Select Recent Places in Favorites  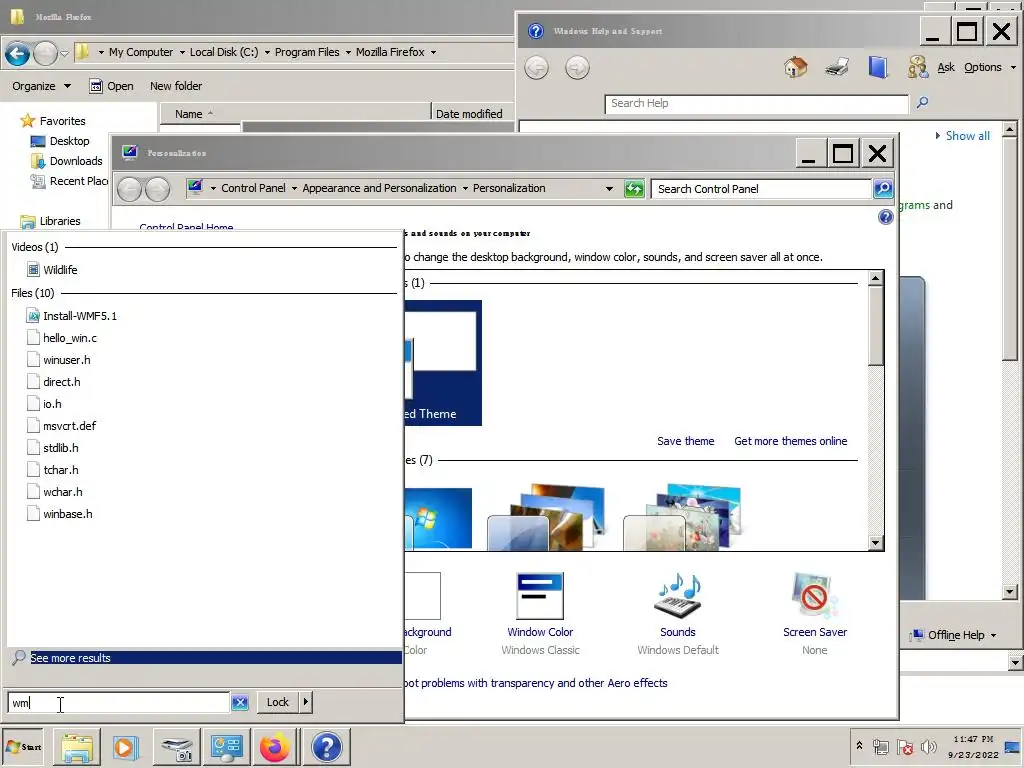point(69,181)
